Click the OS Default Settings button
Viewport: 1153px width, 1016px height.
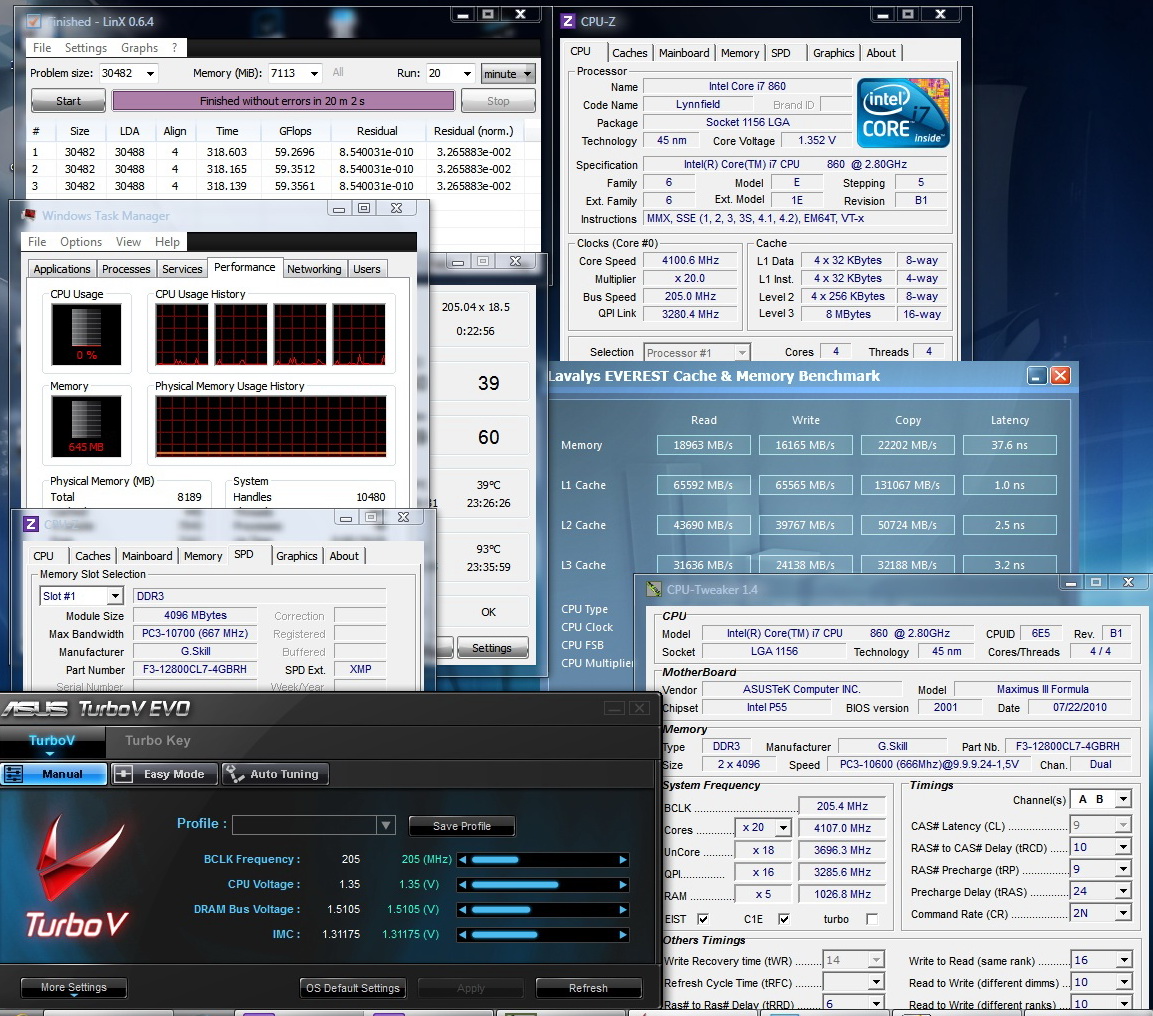pyautogui.click(x=353, y=988)
